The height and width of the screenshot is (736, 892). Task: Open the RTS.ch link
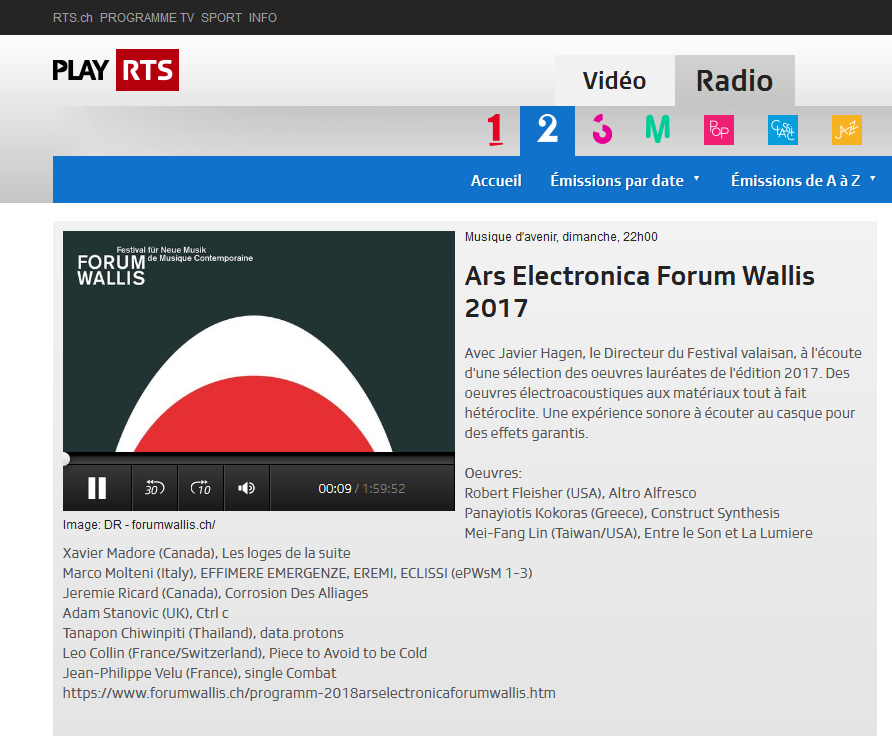point(73,18)
